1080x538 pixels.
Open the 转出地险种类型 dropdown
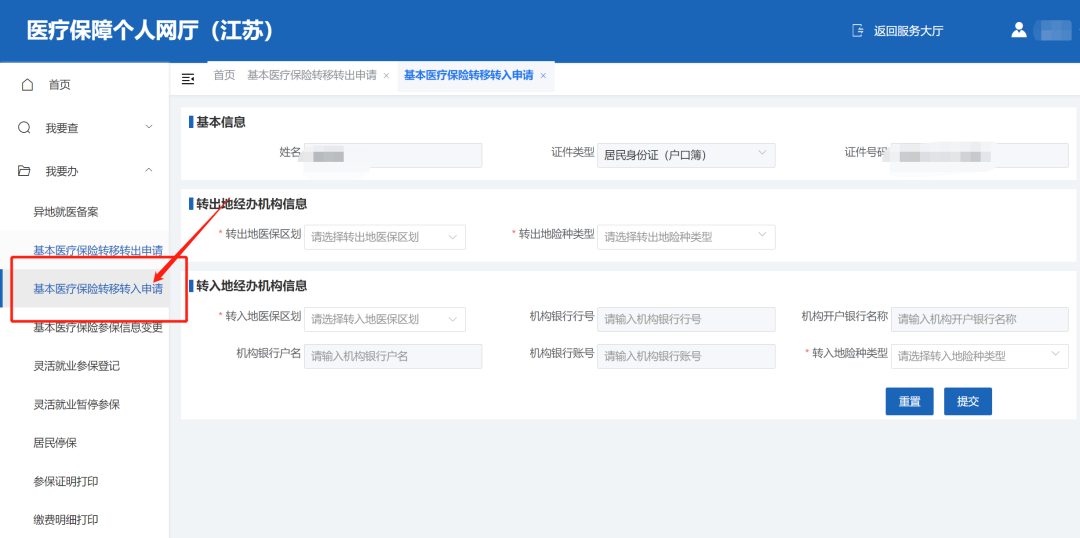click(x=685, y=237)
